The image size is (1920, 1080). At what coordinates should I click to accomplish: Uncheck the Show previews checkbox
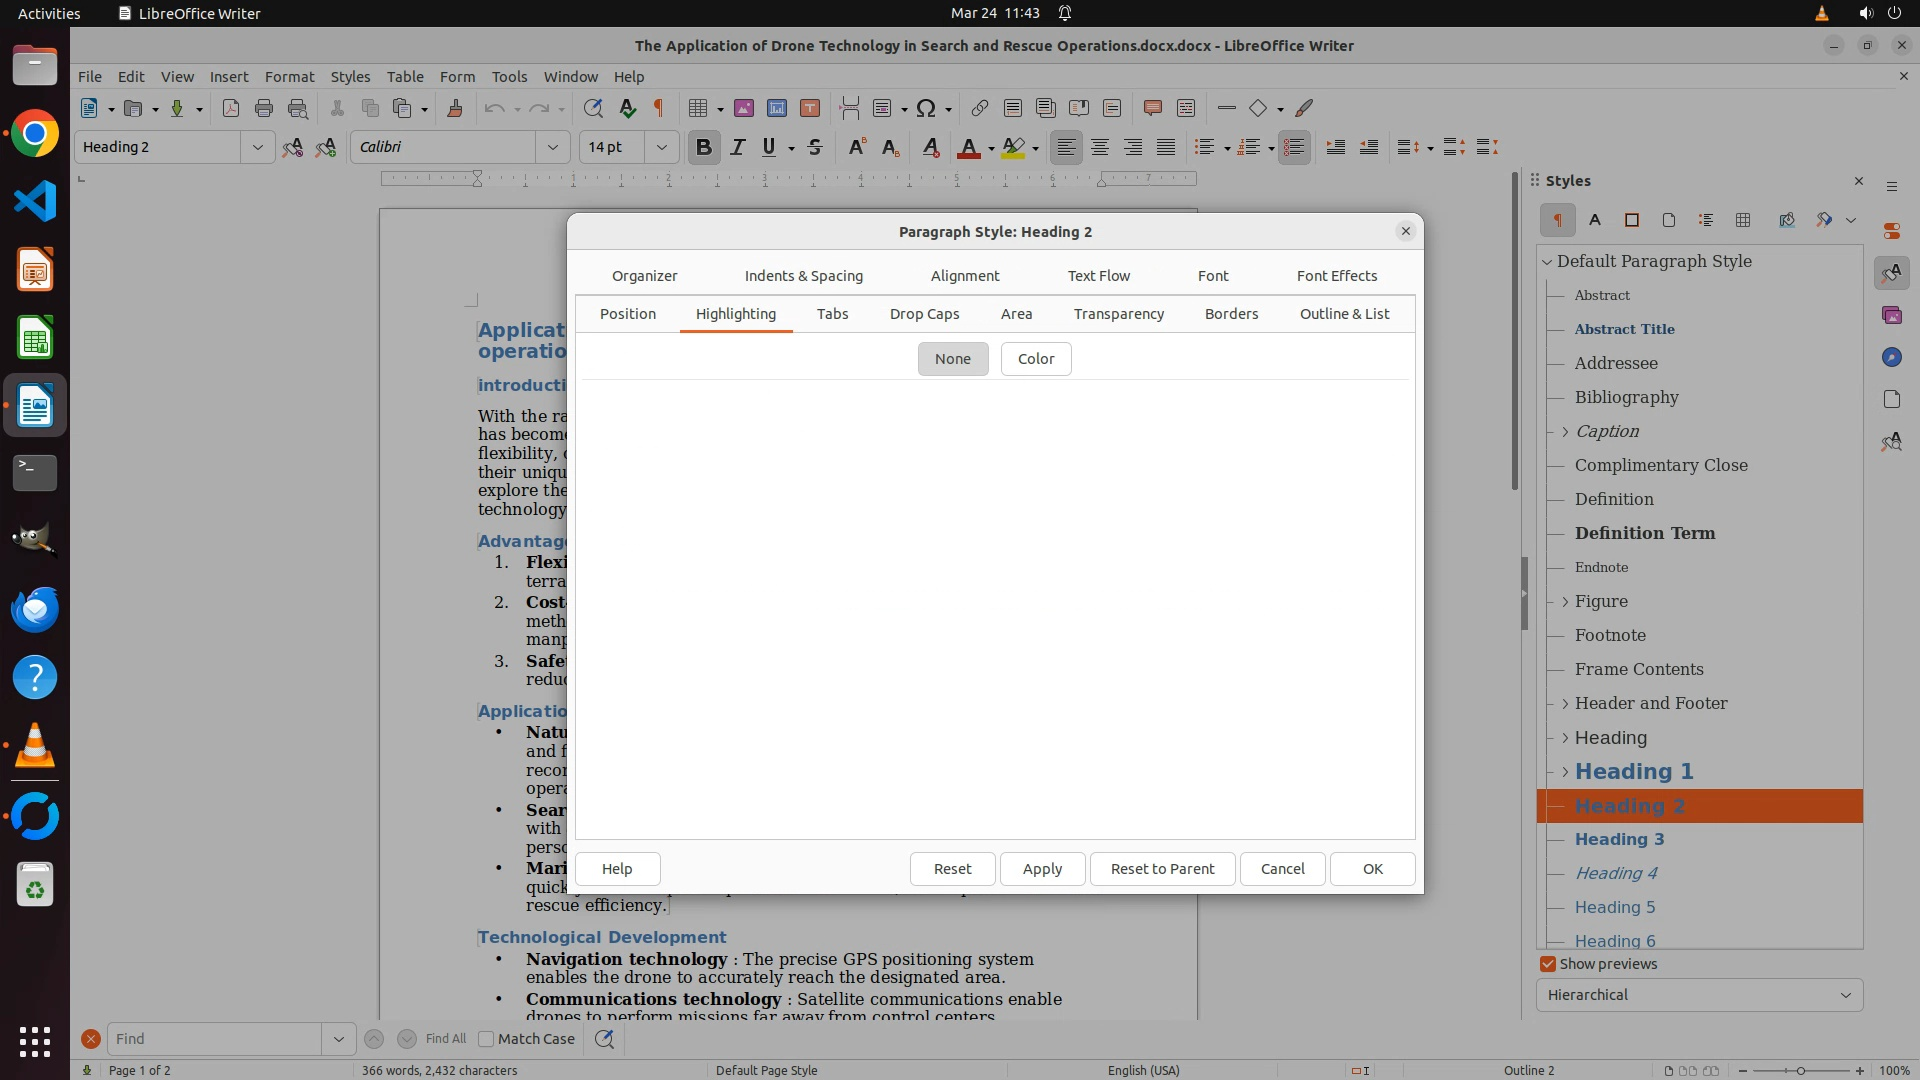point(1548,964)
